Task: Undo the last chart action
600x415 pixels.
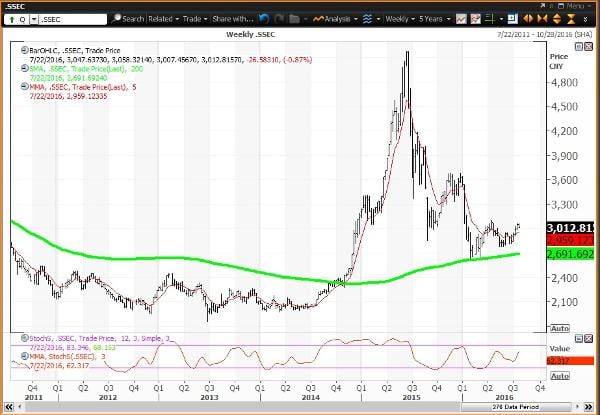Action: 263,18
